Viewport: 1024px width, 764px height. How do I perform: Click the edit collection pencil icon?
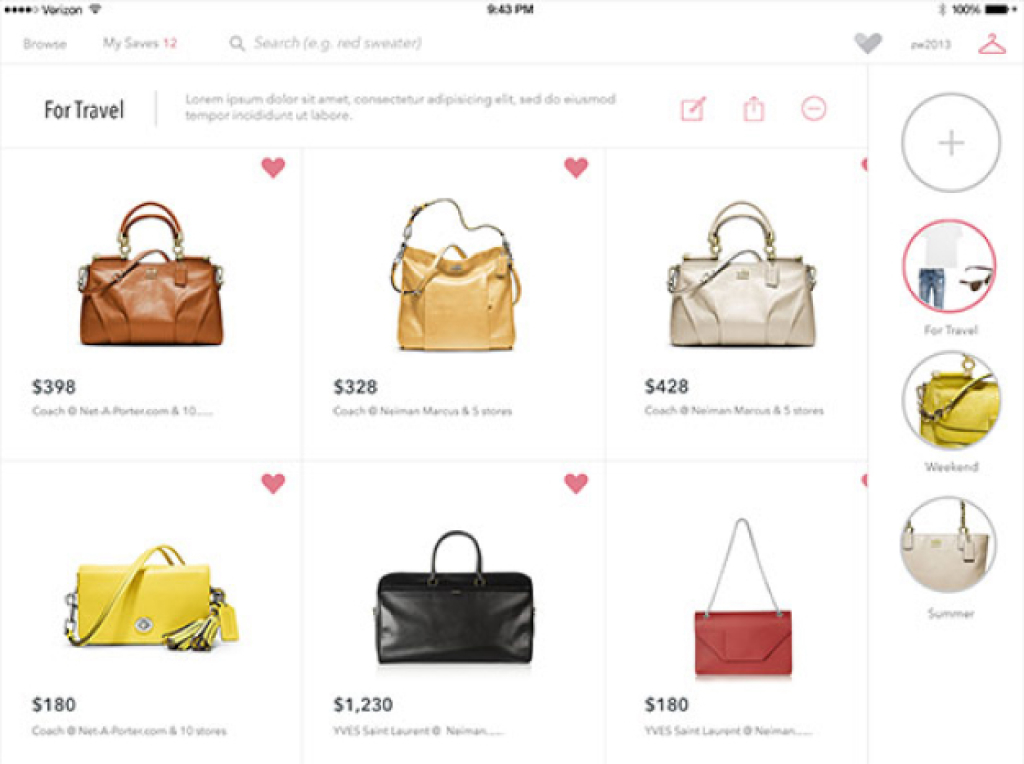click(693, 109)
